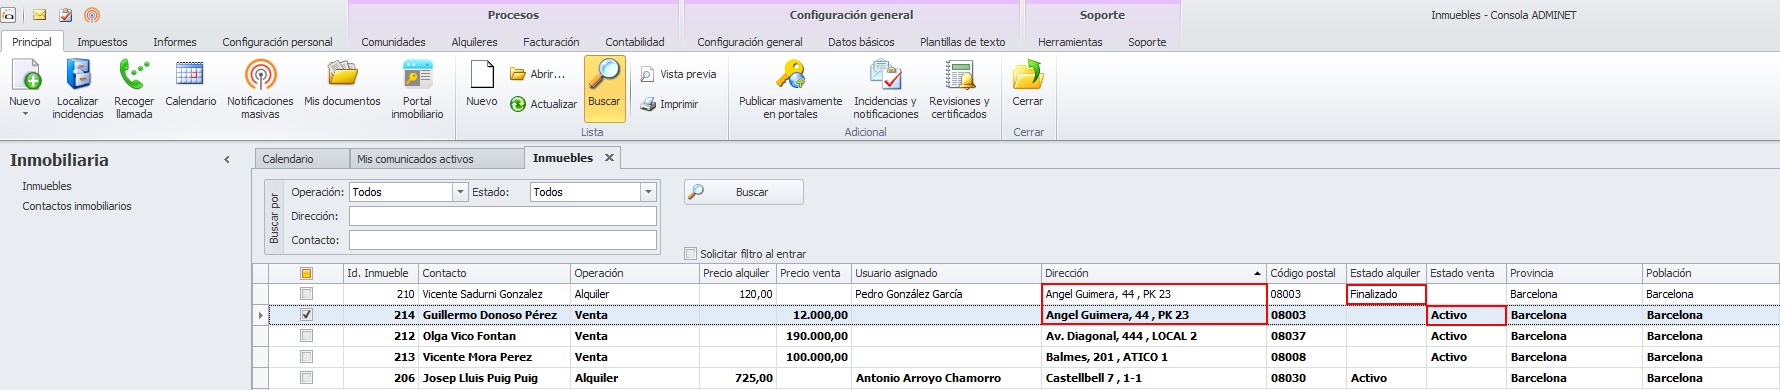Viewport: 1780px width, 390px height.
Task: Click Revisiones y certificados icon
Action: point(959,75)
